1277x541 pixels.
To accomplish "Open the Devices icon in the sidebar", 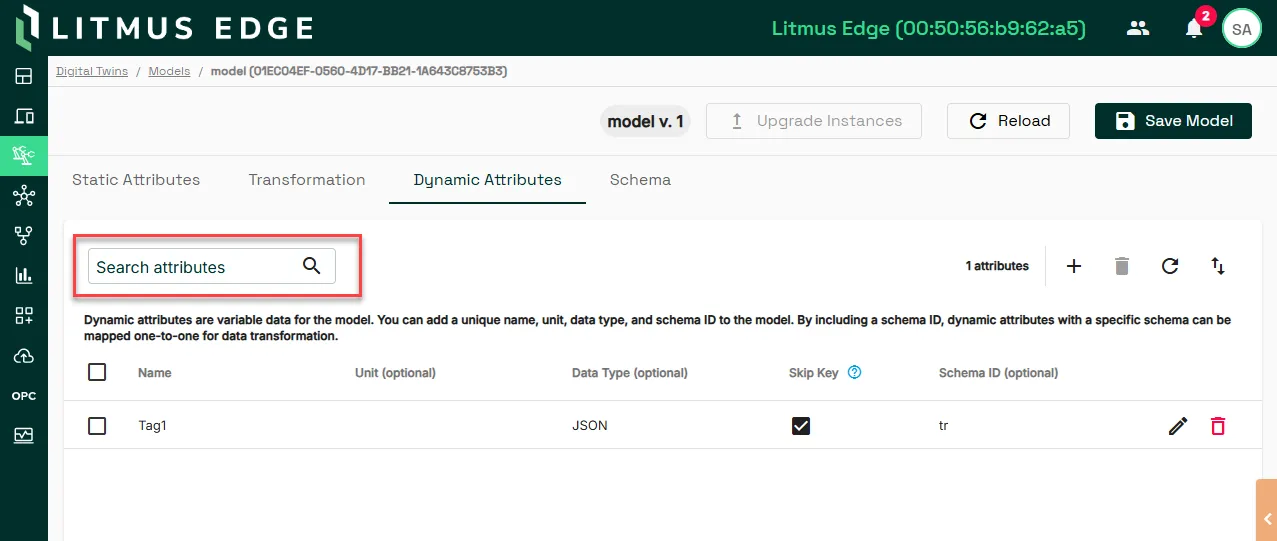I will pos(23,116).
